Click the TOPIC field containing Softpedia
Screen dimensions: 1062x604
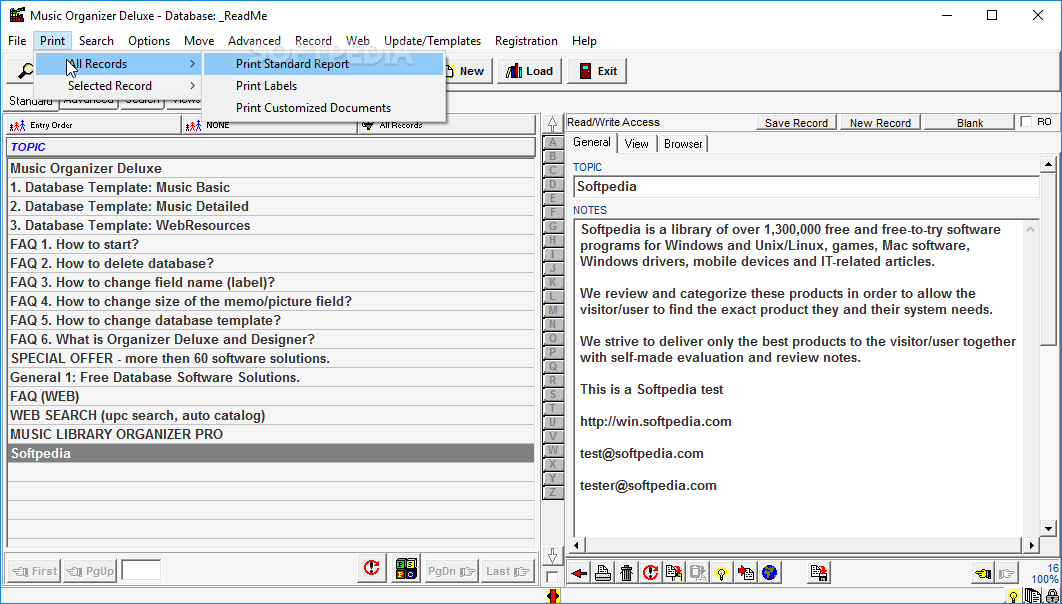coord(806,187)
